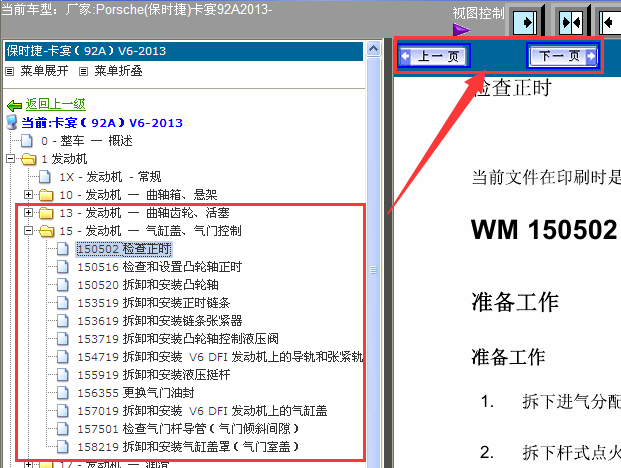Open 157019 V6 DFI 发动机上的气缸盖 item

coord(202,411)
